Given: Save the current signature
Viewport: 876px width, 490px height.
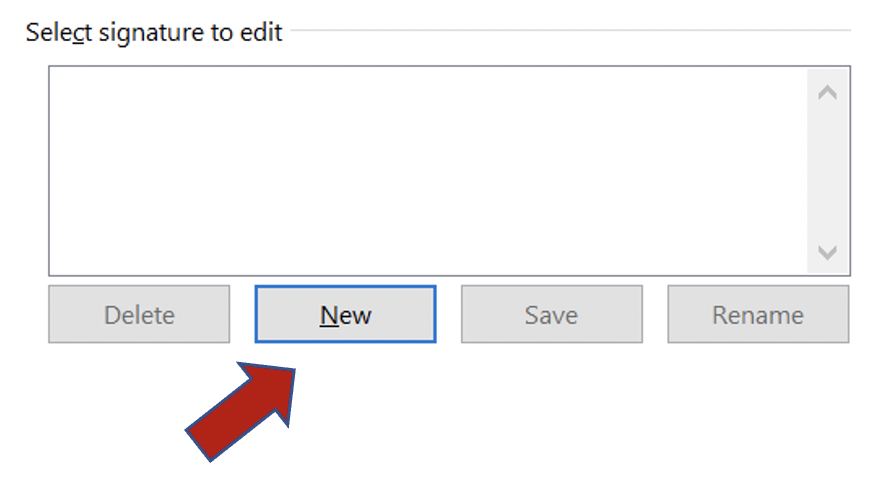Looking at the screenshot, I should click(551, 315).
